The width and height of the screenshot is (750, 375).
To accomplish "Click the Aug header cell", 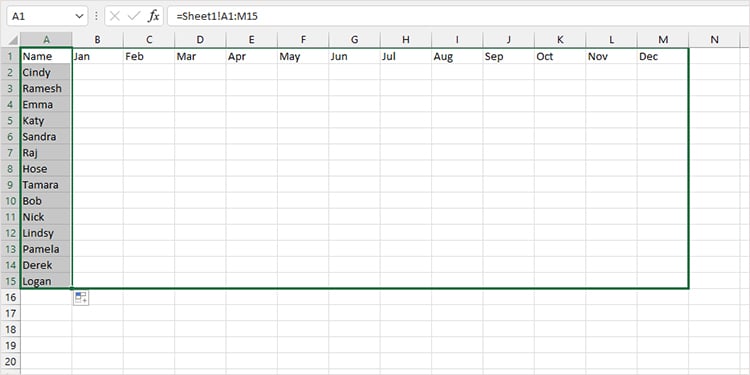I will (458, 56).
